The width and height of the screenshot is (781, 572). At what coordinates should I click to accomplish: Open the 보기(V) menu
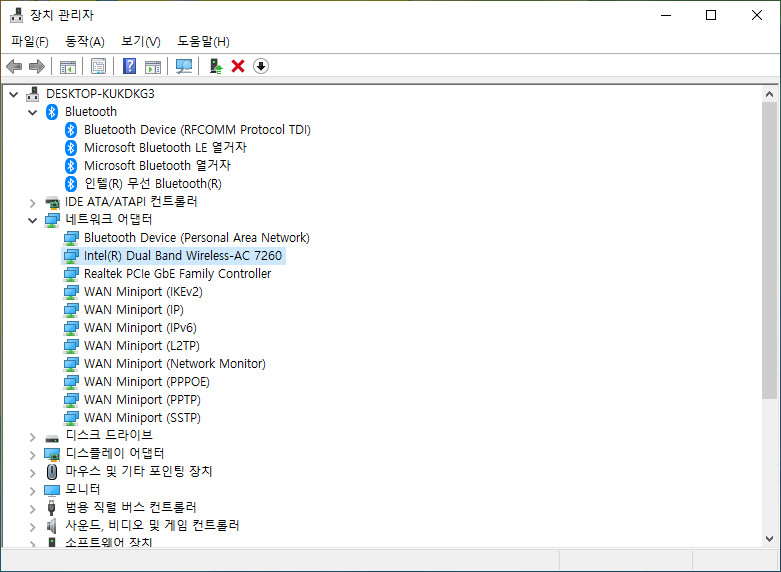click(x=141, y=41)
